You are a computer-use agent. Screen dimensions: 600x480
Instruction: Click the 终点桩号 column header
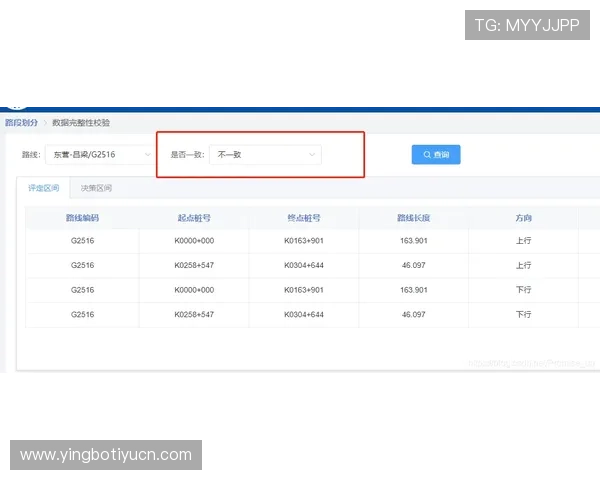tap(304, 218)
